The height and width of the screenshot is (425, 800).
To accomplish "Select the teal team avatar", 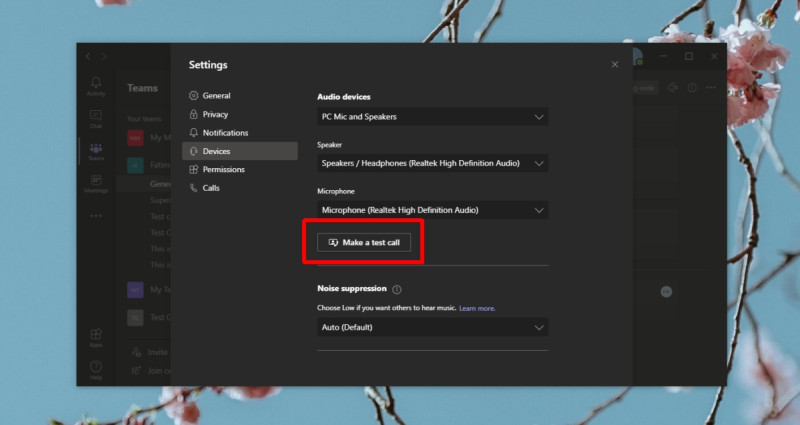I will 135,165.
